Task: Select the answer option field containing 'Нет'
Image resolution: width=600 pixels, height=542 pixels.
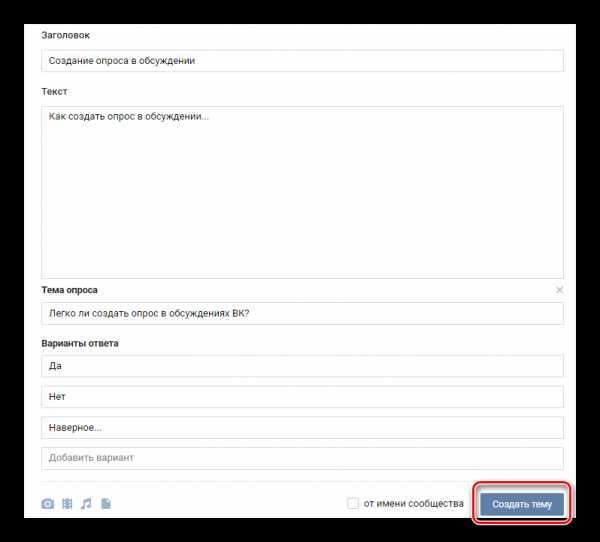Action: [302, 397]
